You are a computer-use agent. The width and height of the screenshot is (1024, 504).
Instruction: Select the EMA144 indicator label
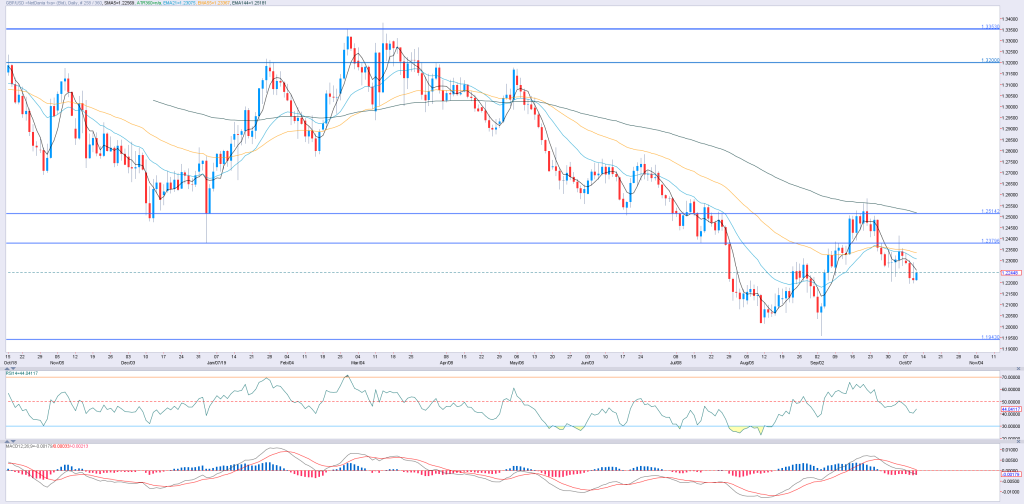pyautogui.click(x=246, y=3)
